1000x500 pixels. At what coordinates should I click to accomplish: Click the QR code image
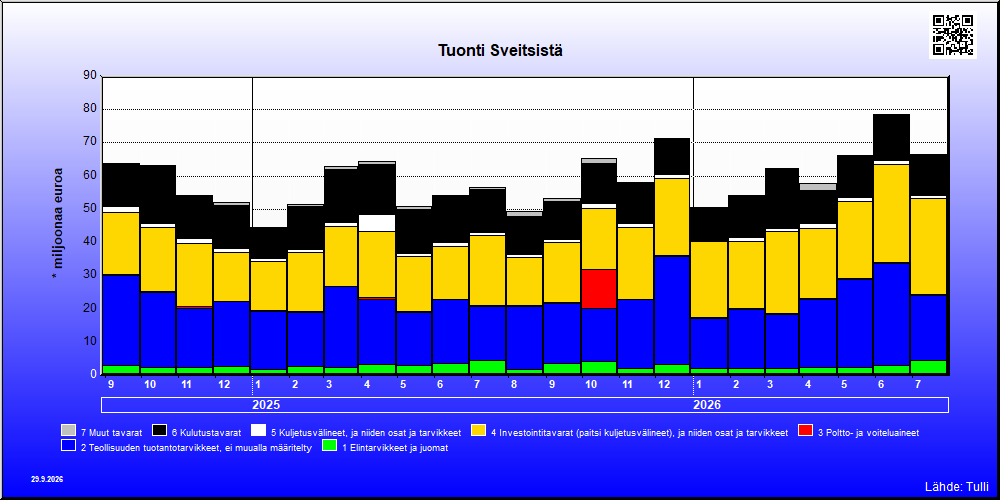[953, 34]
